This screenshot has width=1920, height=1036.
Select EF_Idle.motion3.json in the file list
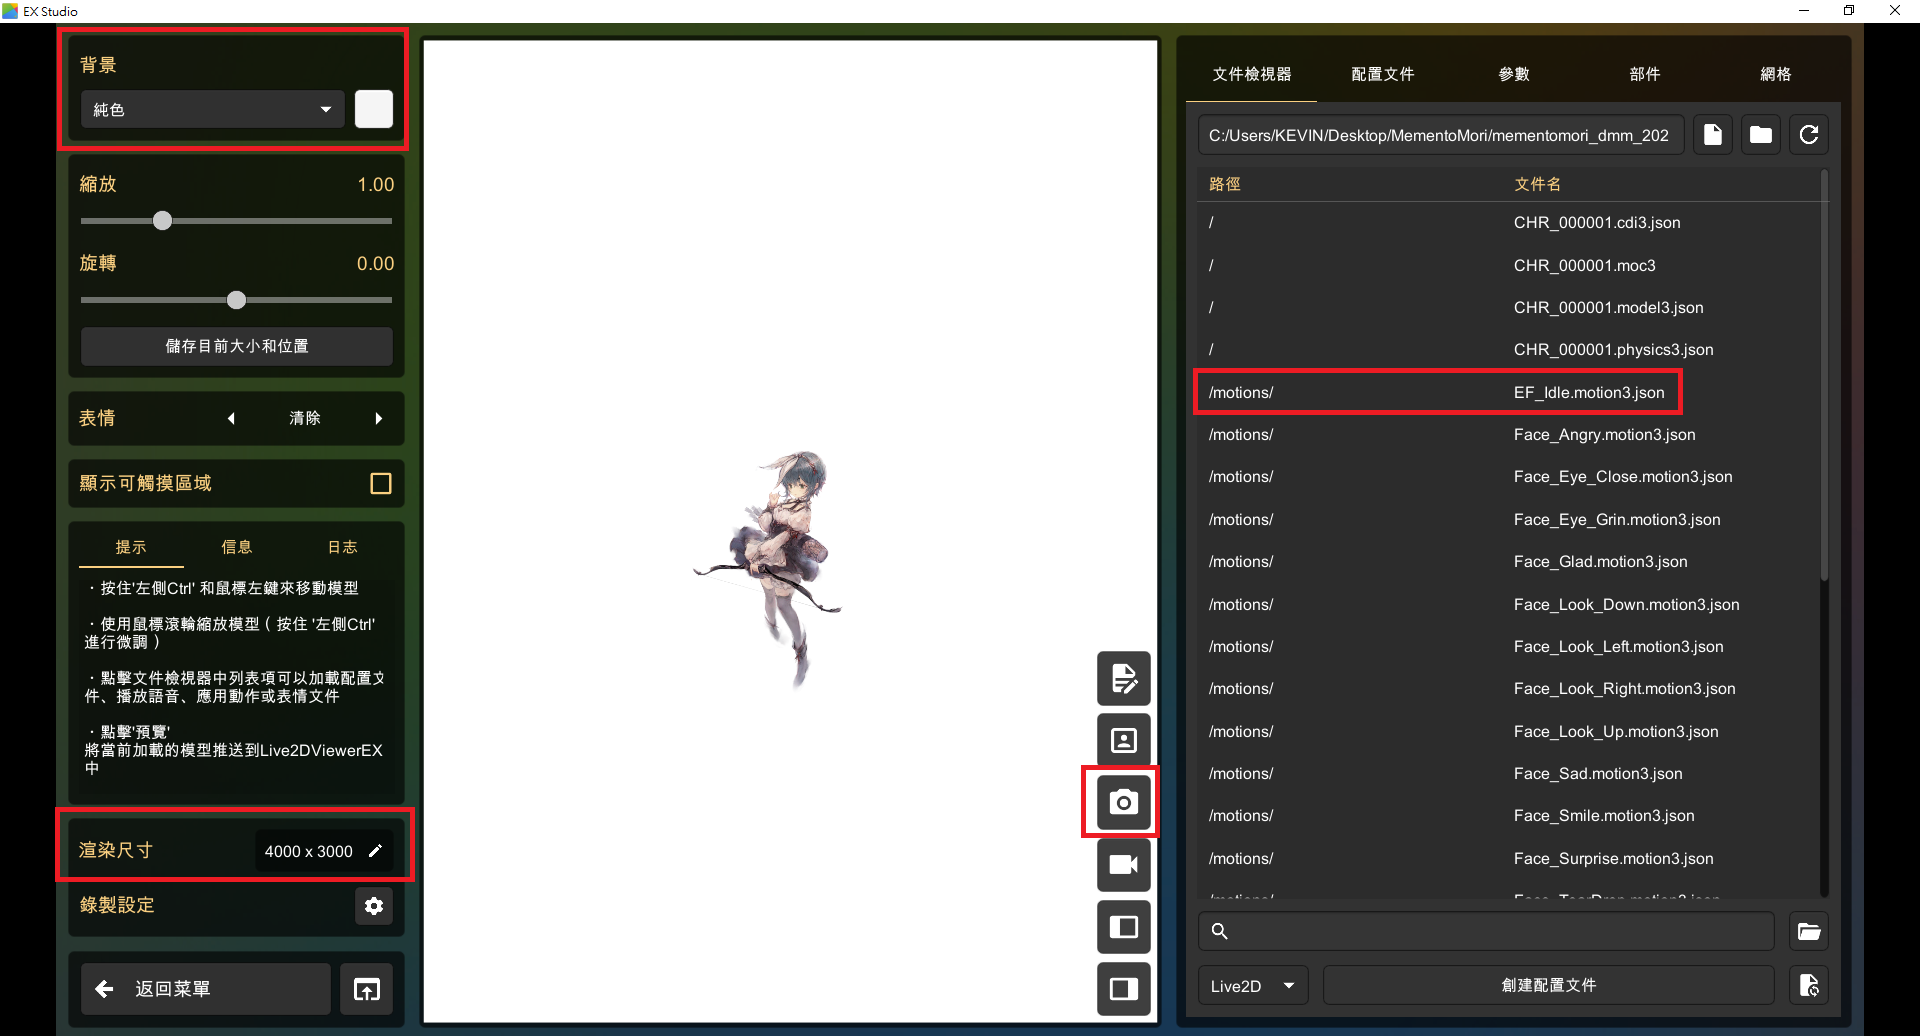[x=1588, y=393]
